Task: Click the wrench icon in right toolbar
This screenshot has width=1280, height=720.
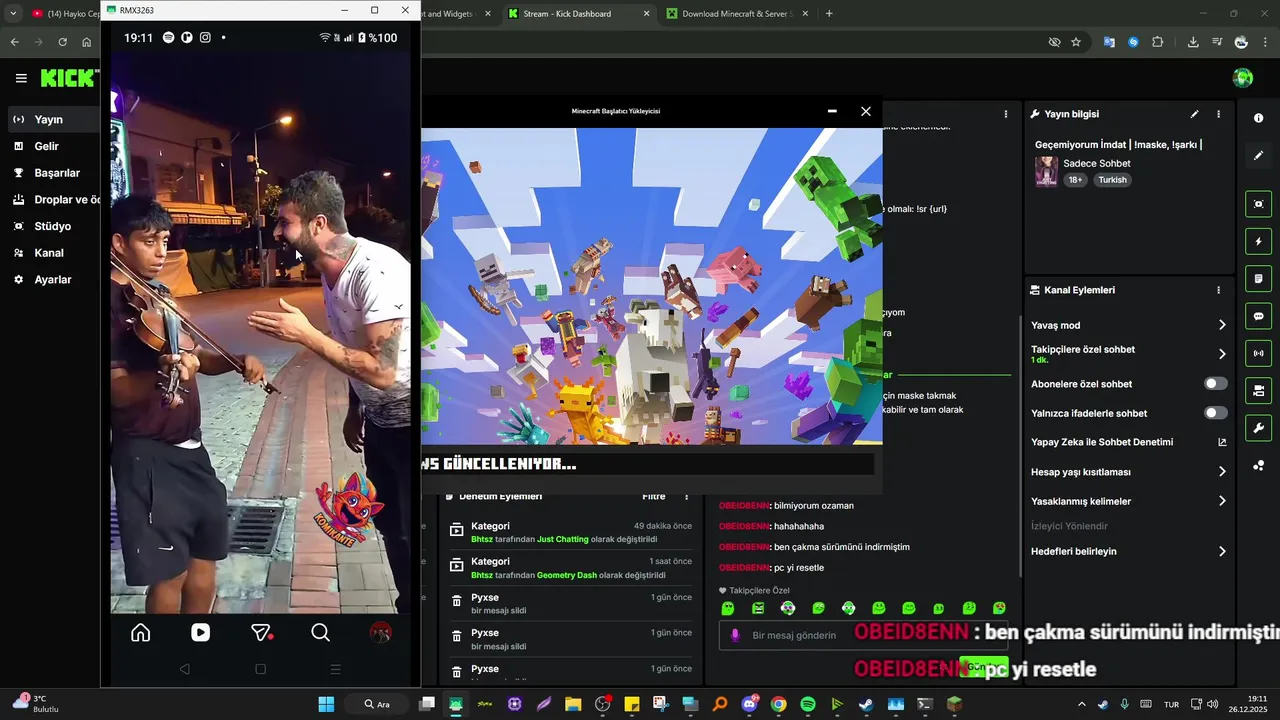Action: coord(1258,428)
